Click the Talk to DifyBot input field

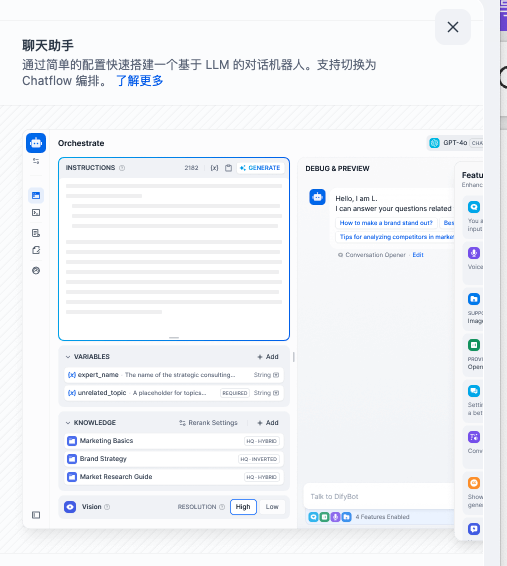(379, 496)
